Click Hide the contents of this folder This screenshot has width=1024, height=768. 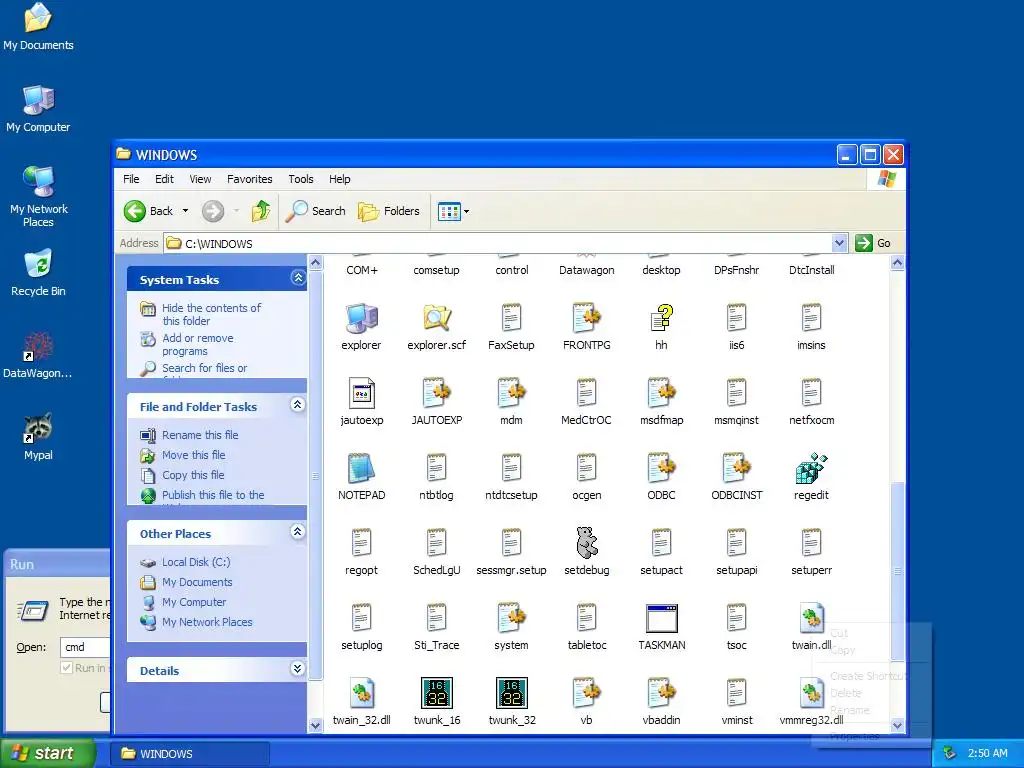(x=211, y=314)
